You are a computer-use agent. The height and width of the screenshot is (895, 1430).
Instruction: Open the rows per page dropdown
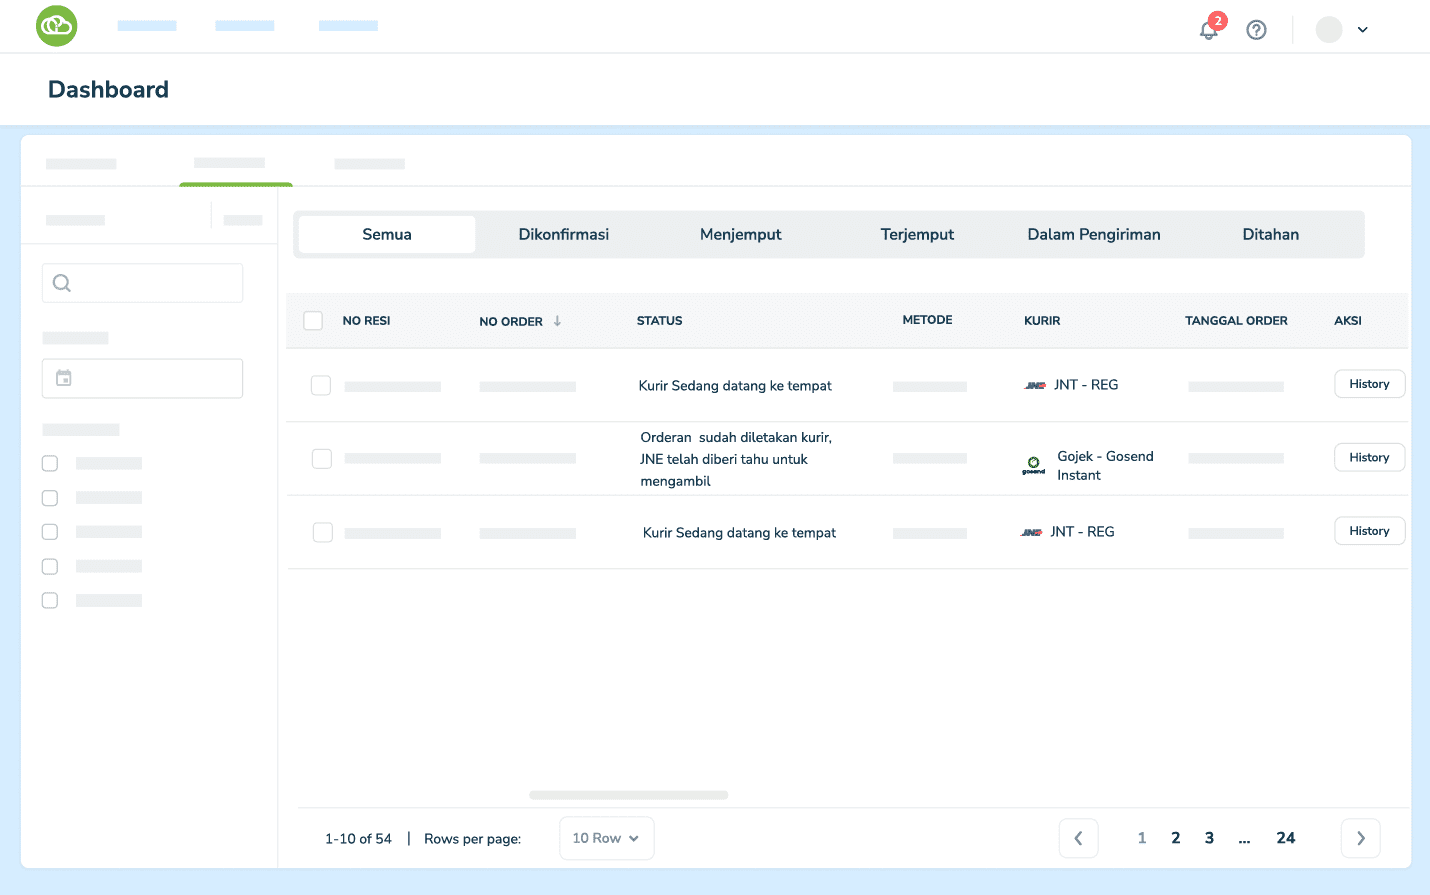[x=606, y=838]
